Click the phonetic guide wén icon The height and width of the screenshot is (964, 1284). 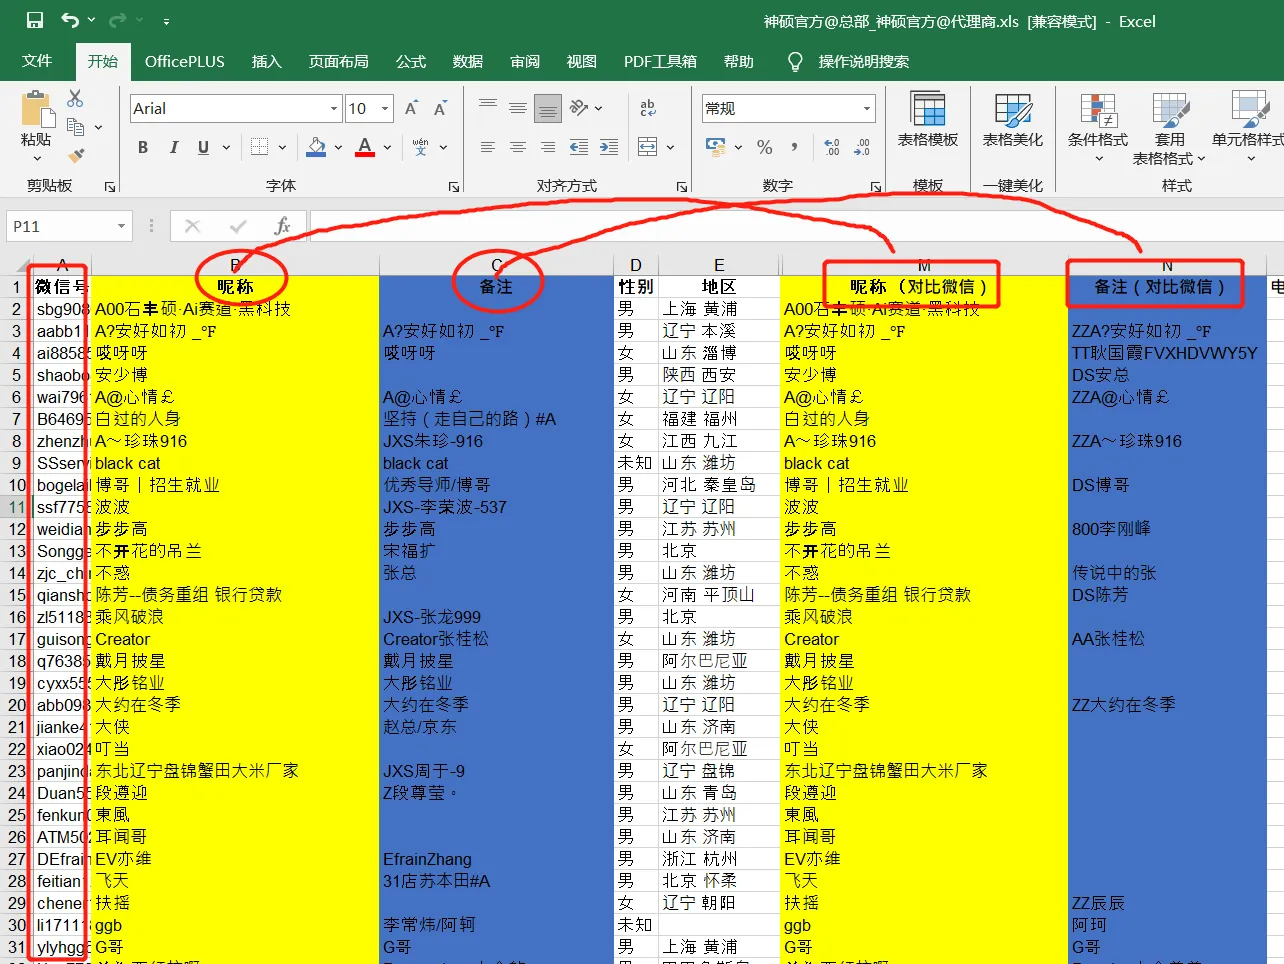point(421,147)
